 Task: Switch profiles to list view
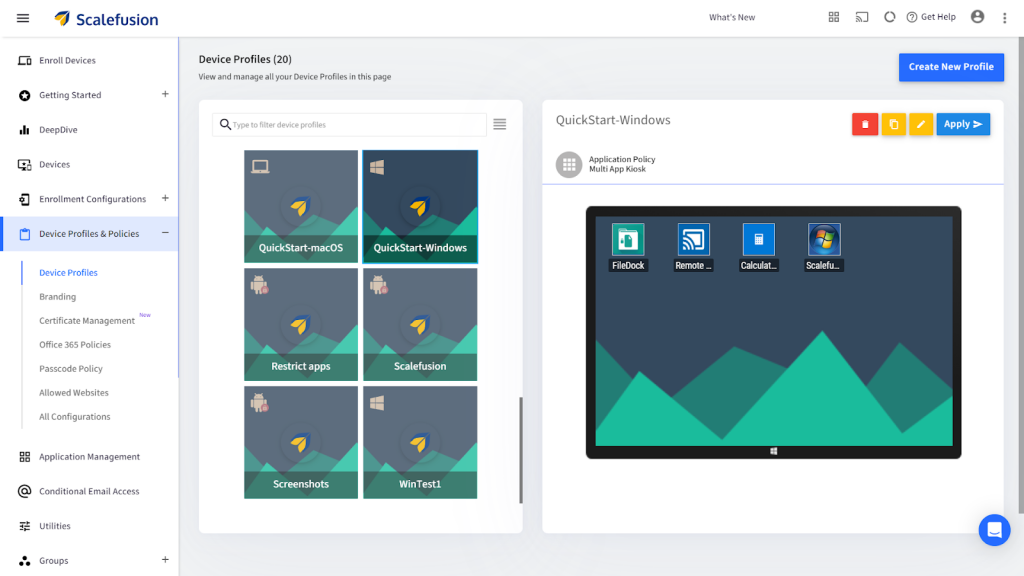click(x=500, y=124)
